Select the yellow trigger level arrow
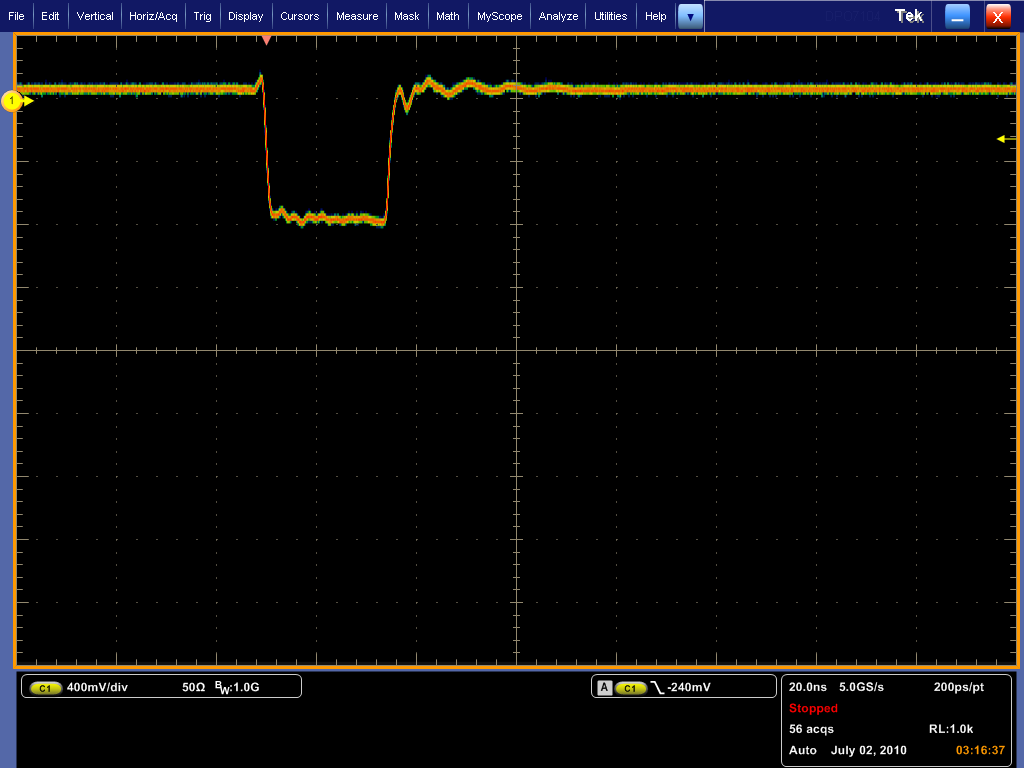This screenshot has height=768, width=1024. click(1004, 139)
